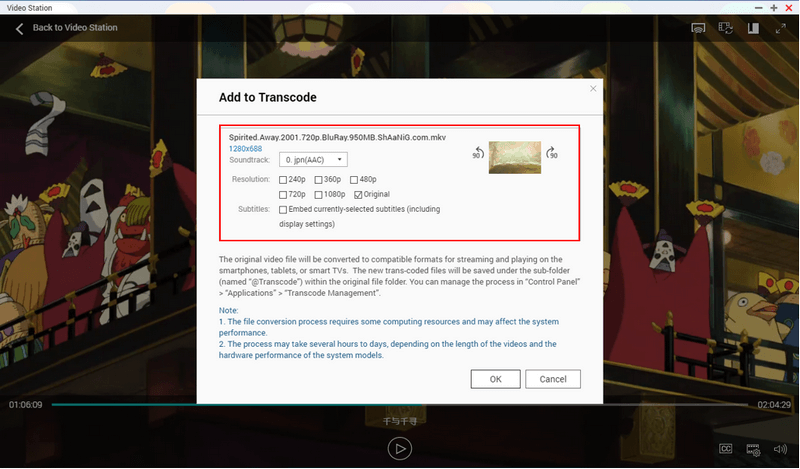Open the cast to device icon
Viewport: 800px width, 469px height.
pyautogui.click(x=698, y=28)
